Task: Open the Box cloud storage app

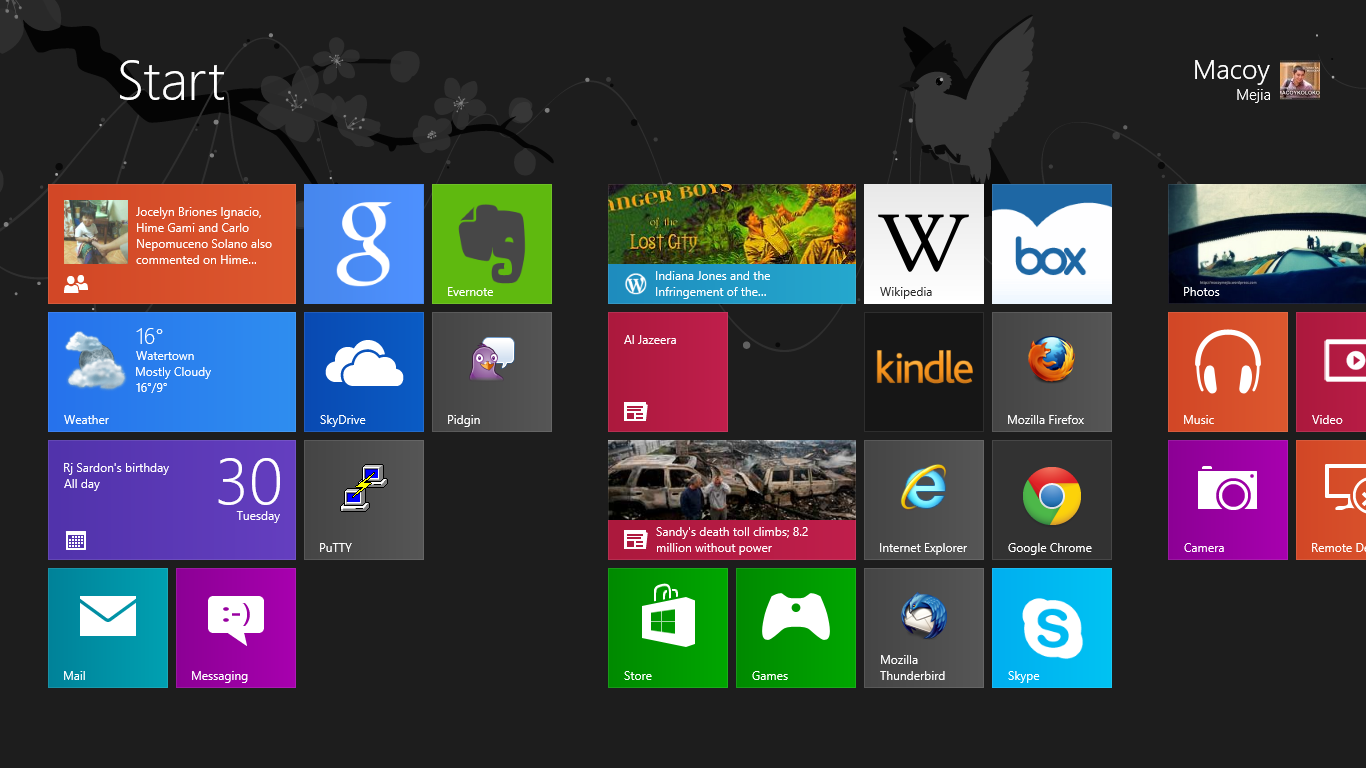Action: 1051,243
